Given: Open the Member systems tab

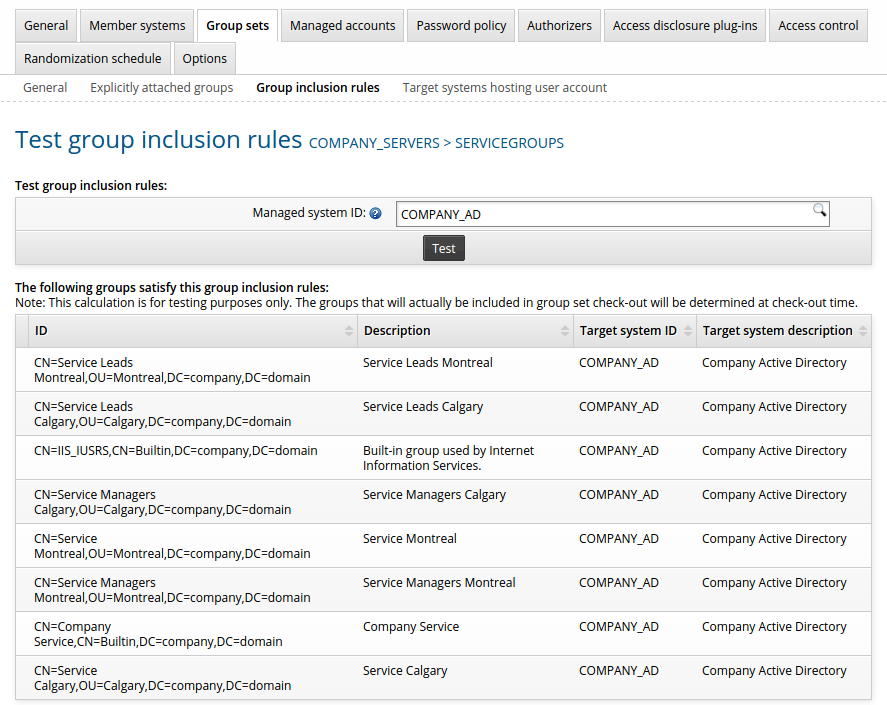Looking at the screenshot, I should pos(137,26).
